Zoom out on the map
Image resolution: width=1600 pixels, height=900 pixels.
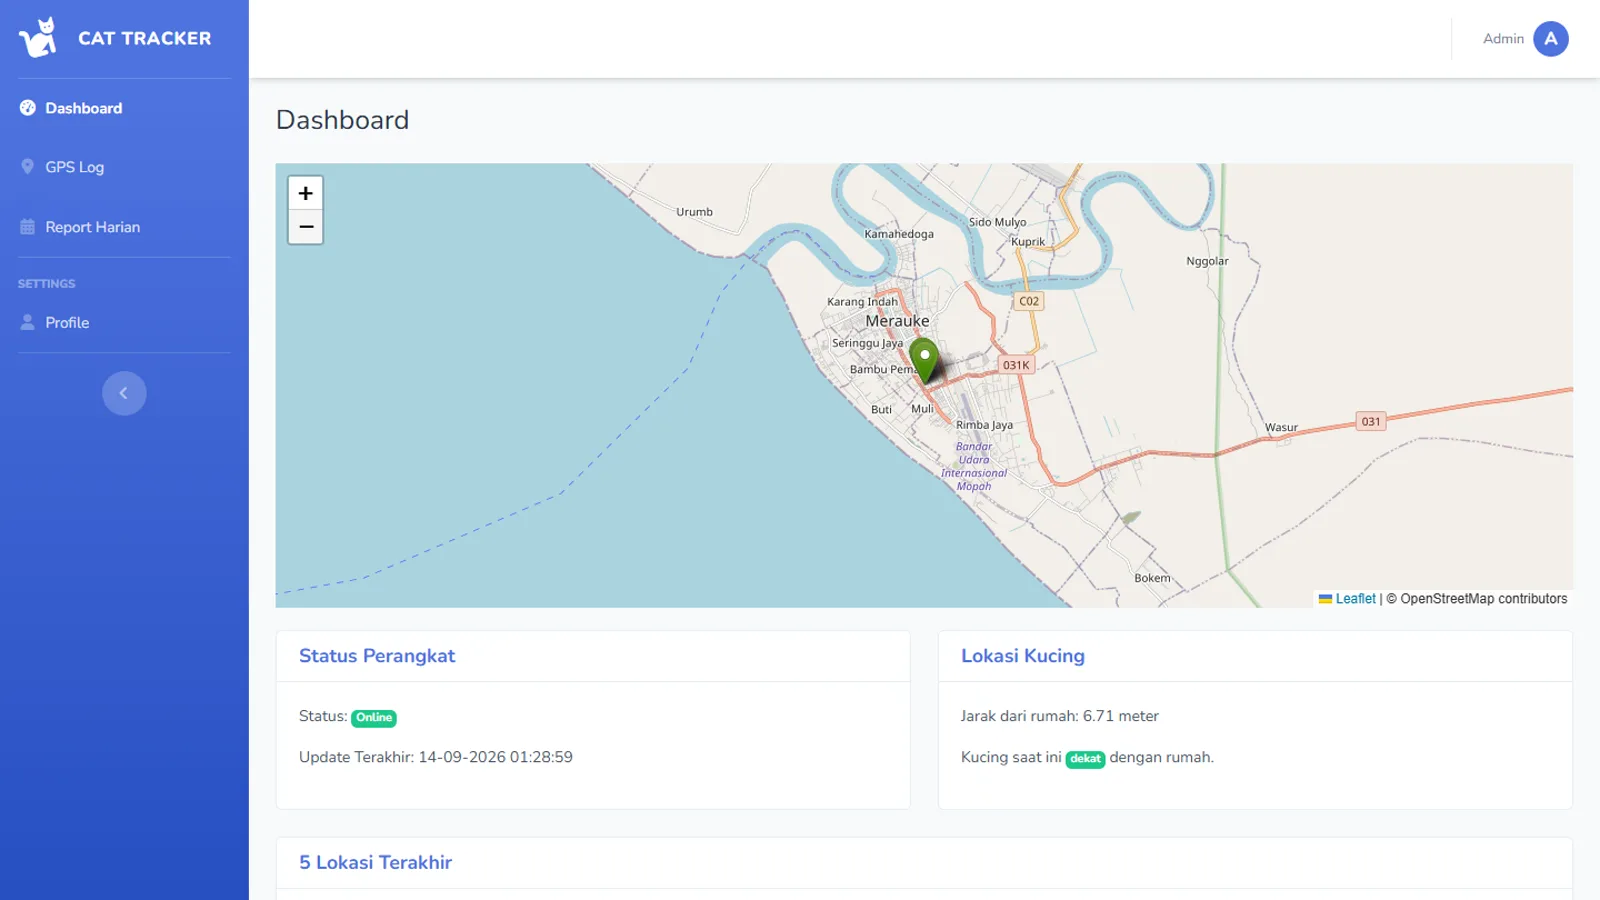click(306, 227)
